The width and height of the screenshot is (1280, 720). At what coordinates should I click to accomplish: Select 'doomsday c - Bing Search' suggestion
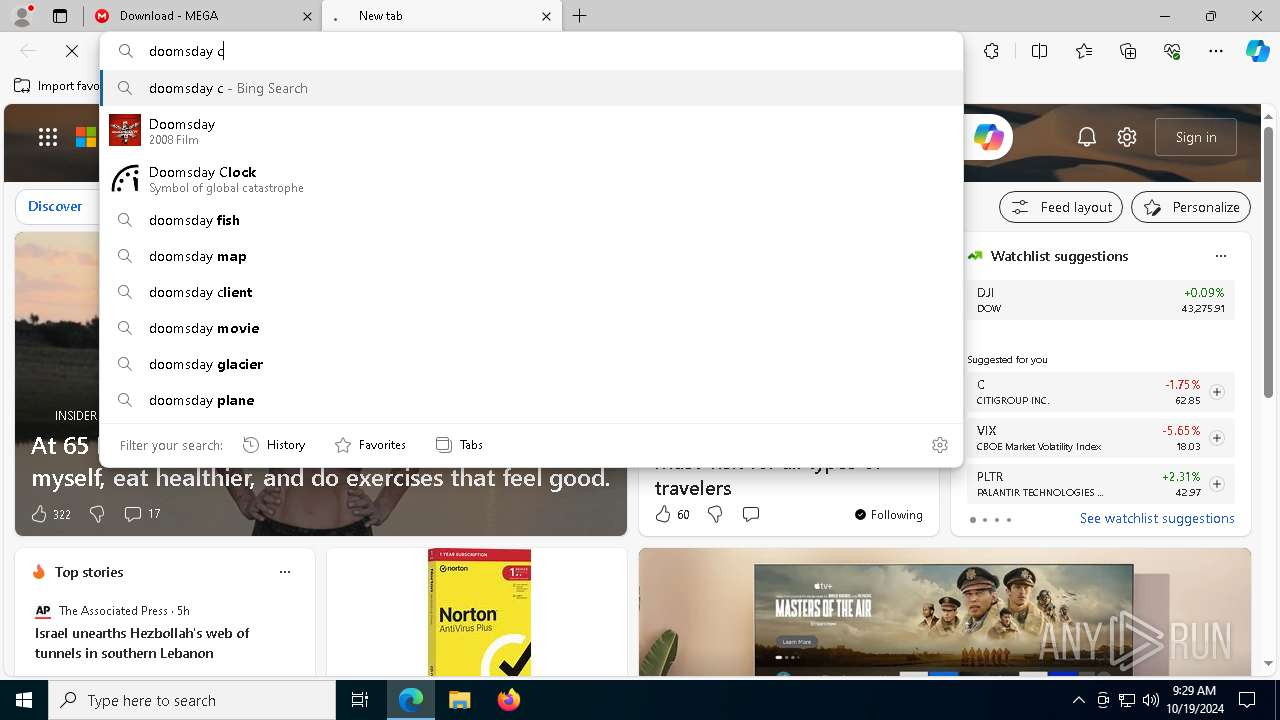click(531, 88)
